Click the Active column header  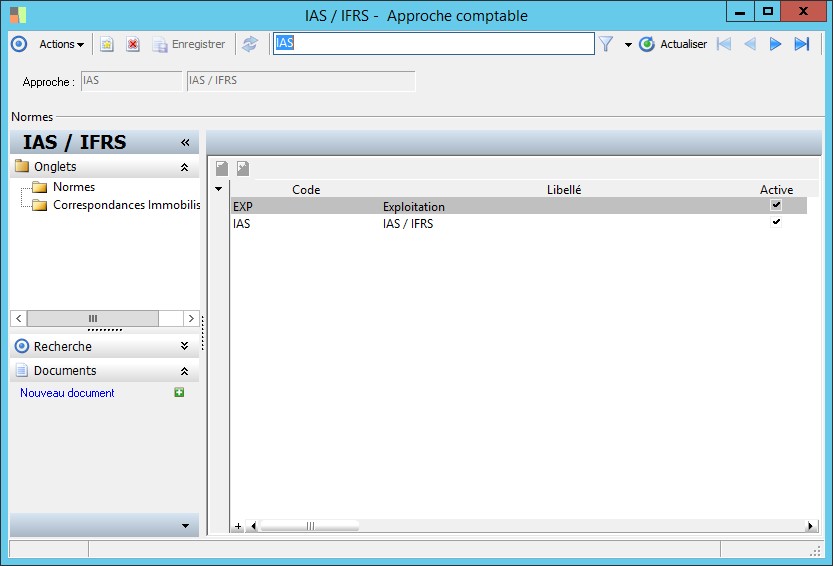[x=776, y=190]
